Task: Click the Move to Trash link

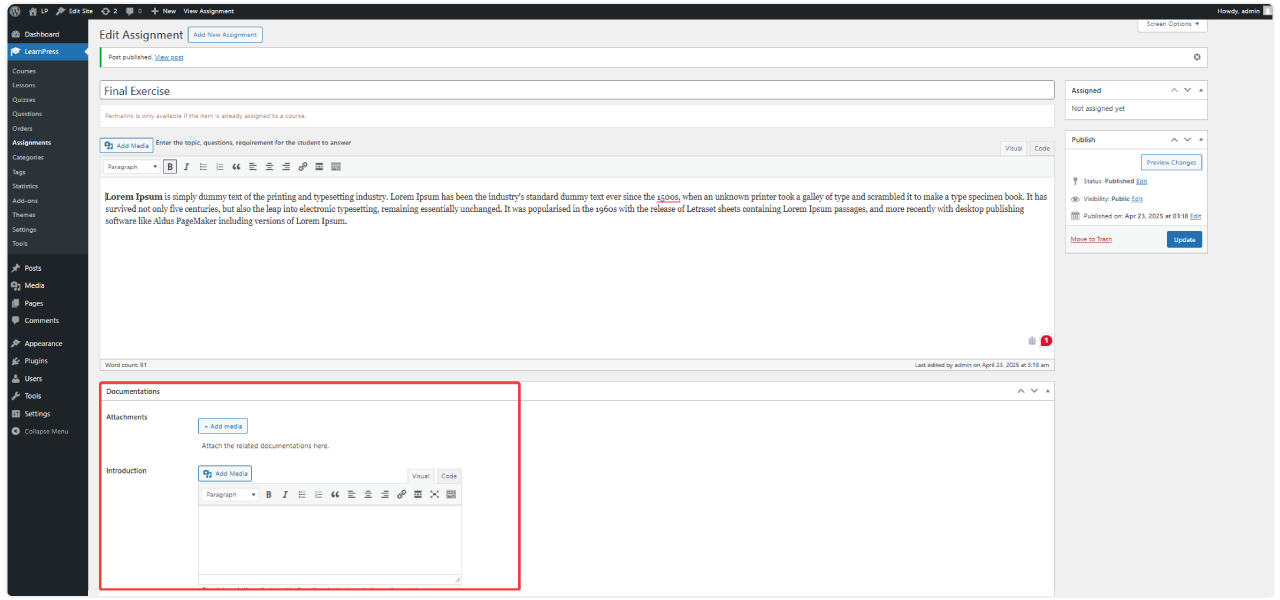Action: click(1091, 239)
